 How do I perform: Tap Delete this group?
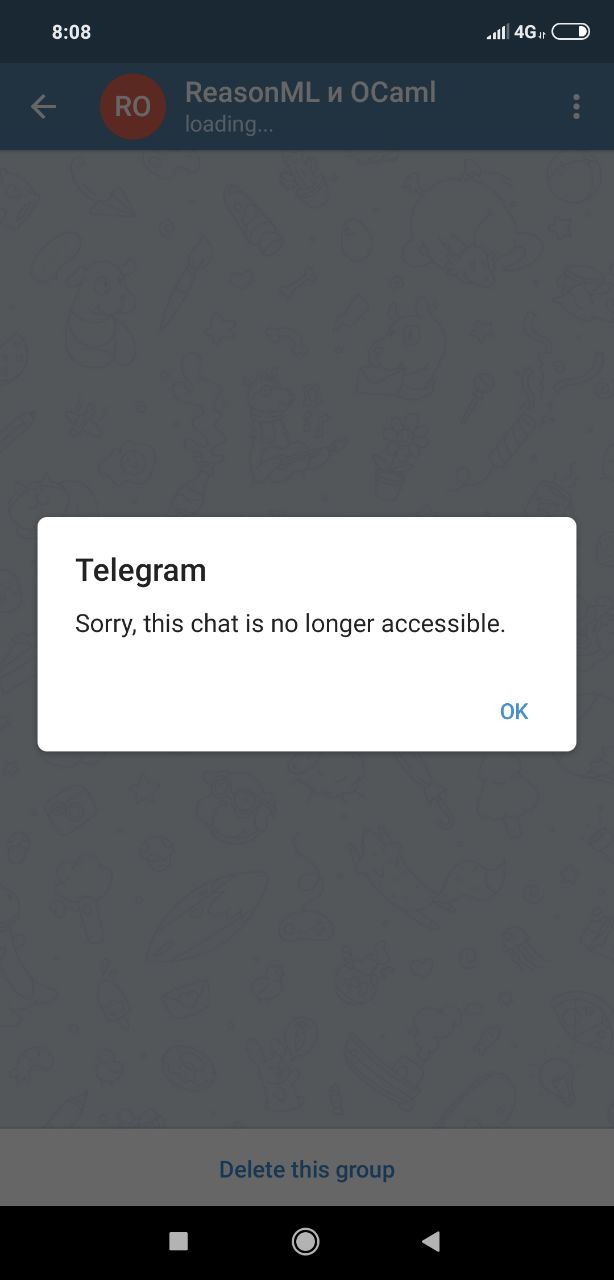point(307,1169)
